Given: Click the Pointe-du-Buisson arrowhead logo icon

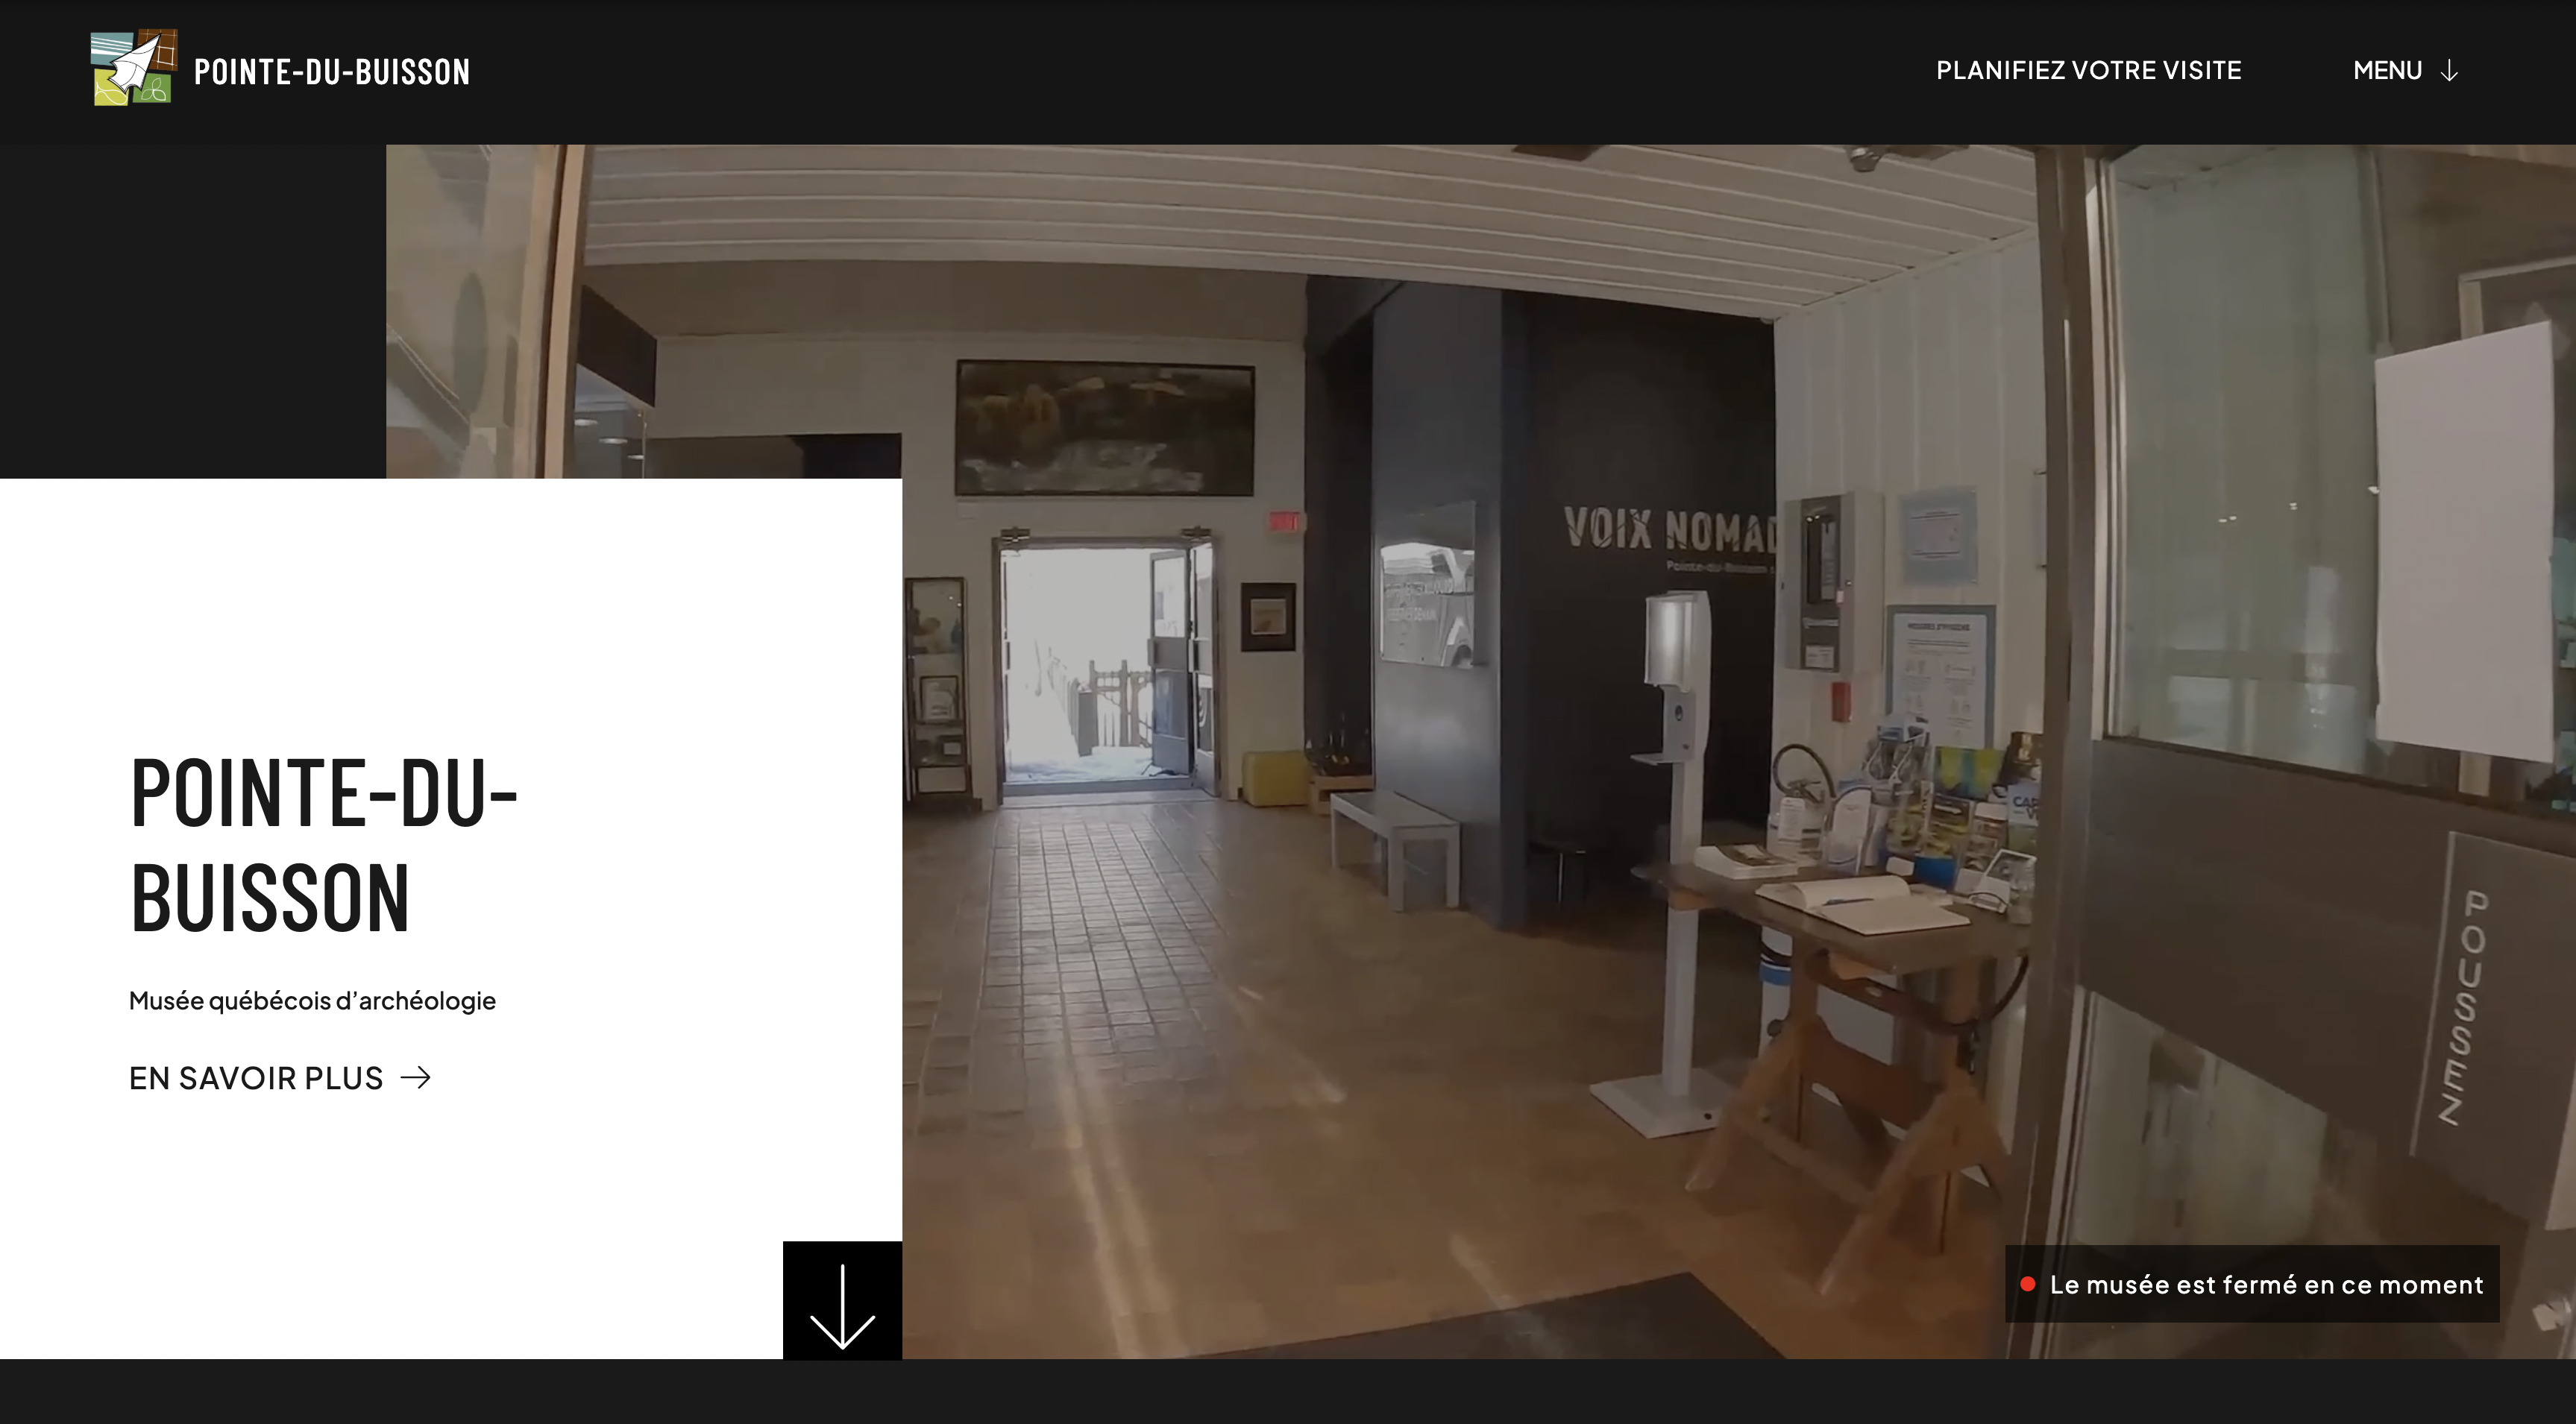Looking at the screenshot, I should [134, 68].
